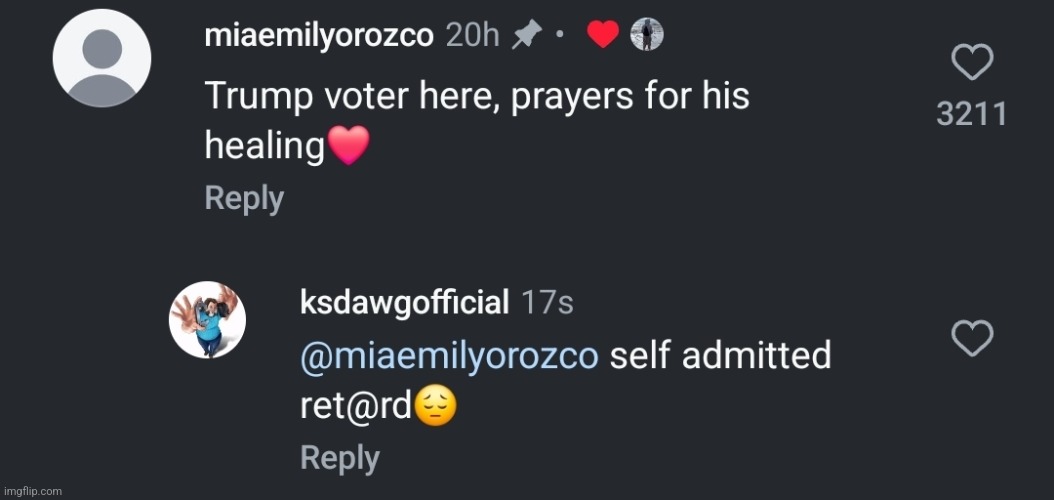This screenshot has width=1054, height=500.
Task: Reply to the Trump voter comment
Action: pos(244,198)
